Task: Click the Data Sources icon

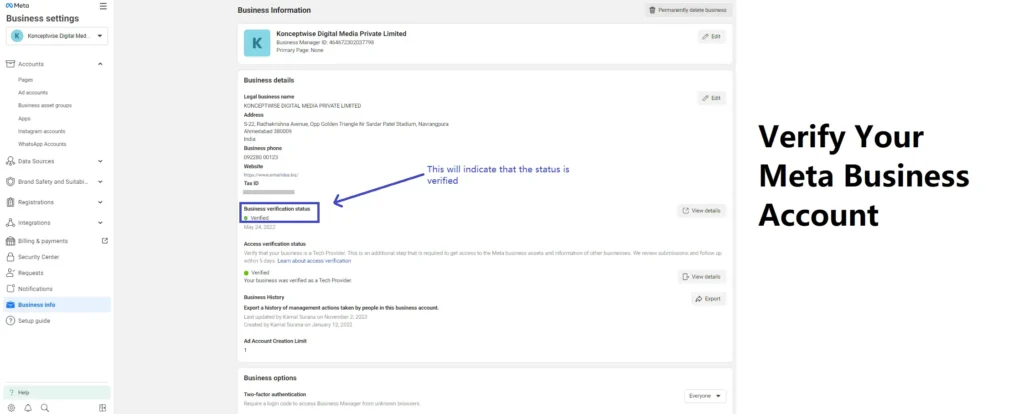Action: click(10, 161)
